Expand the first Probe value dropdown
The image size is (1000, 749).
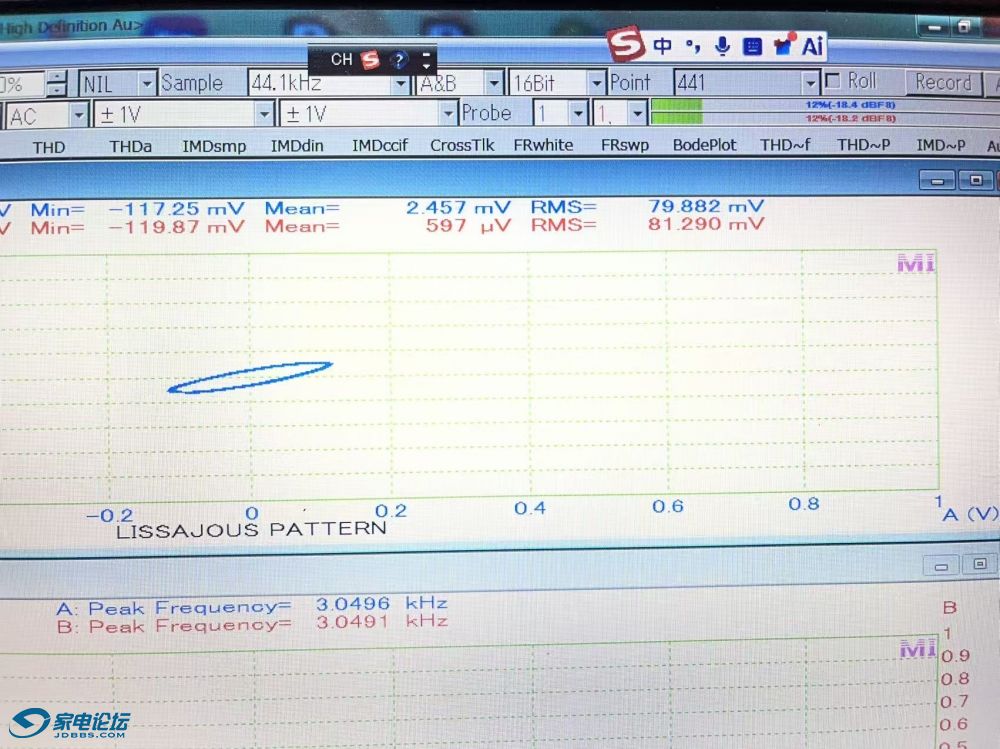[578, 114]
